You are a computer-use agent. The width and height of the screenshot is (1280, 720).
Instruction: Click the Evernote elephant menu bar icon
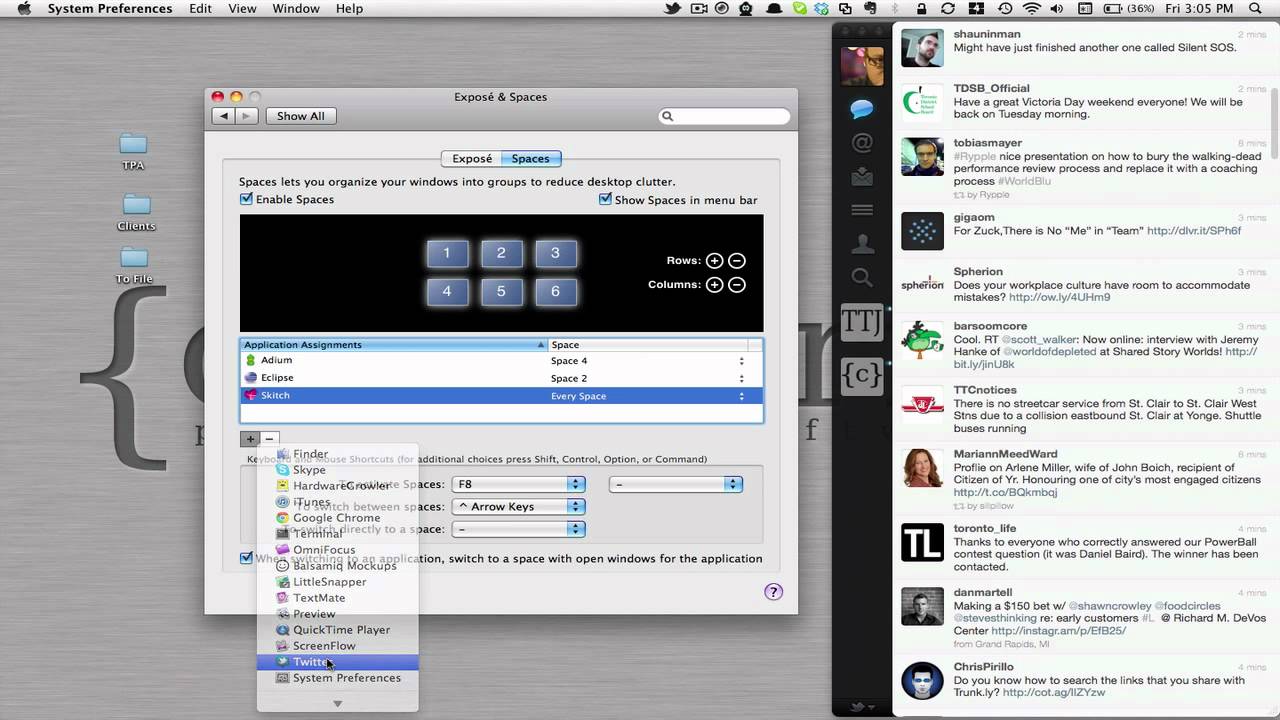pos(871,9)
